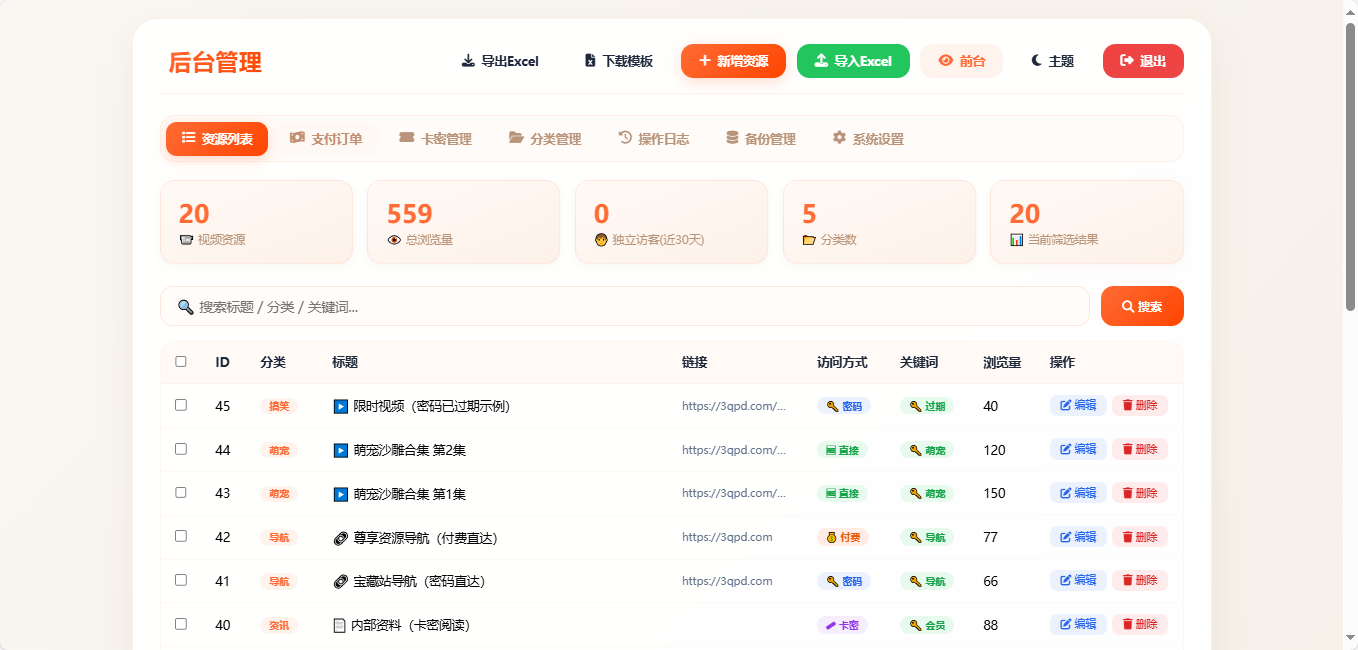Click the 新增资源 button
1358x650 pixels.
pyautogui.click(x=733, y=61)
